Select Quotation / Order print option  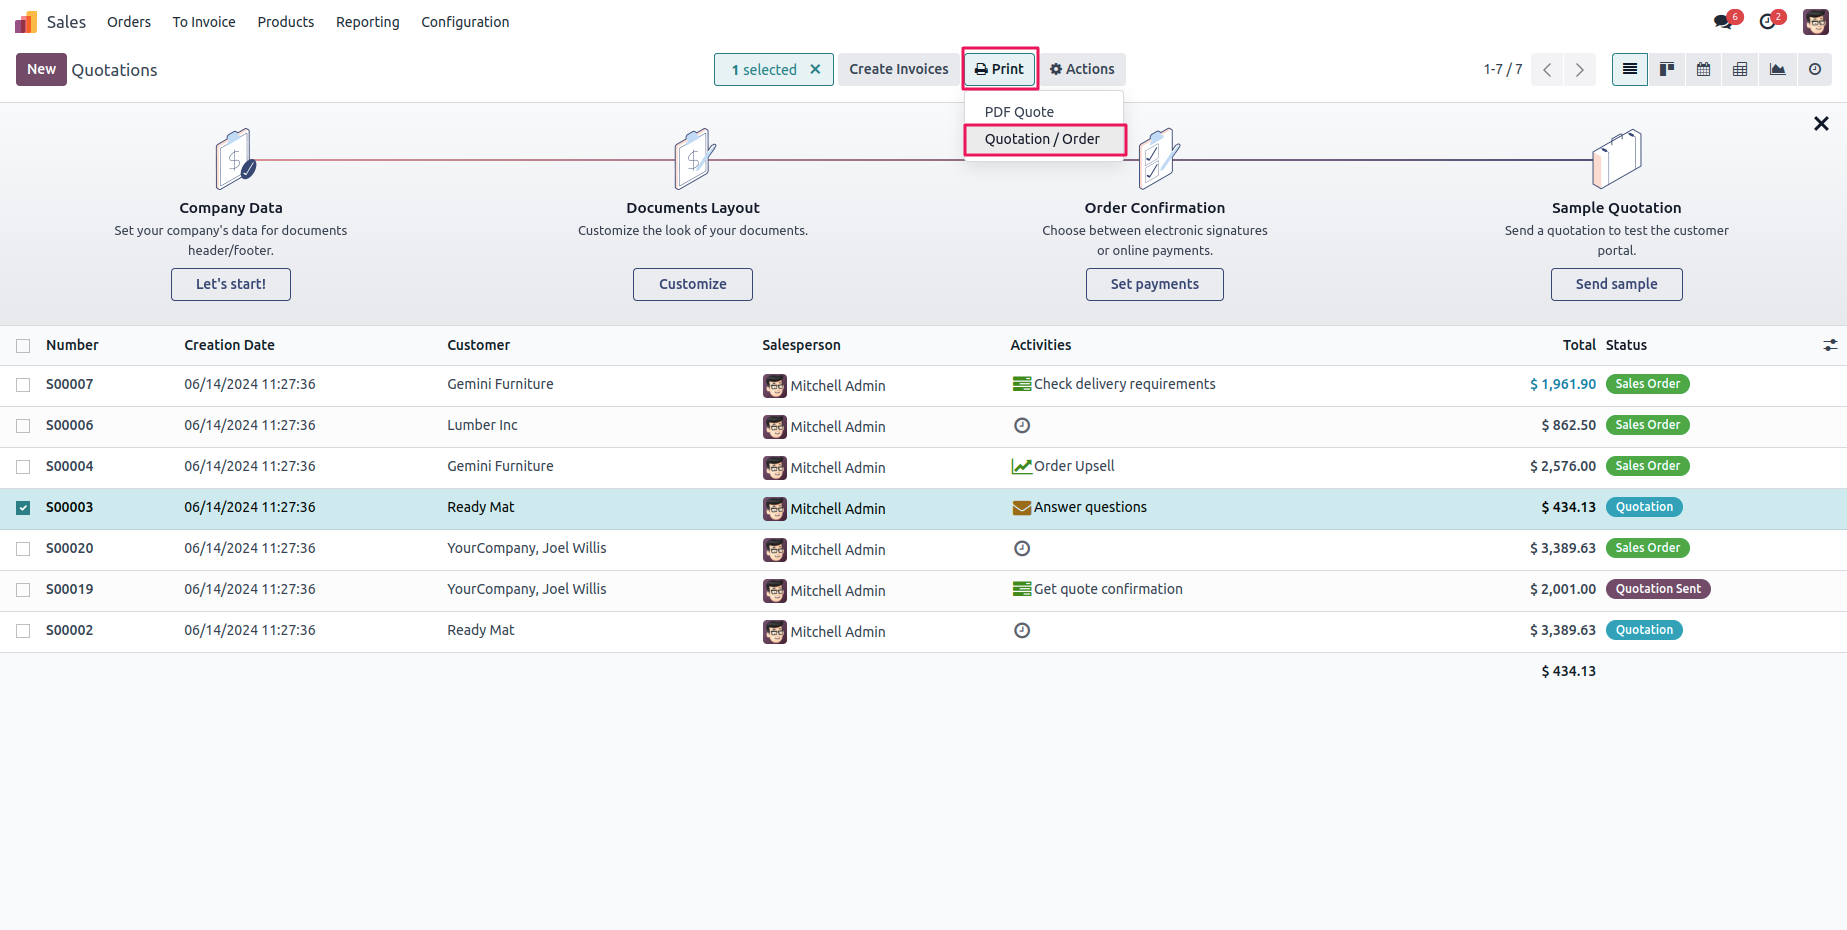[x=1042, y=139]
